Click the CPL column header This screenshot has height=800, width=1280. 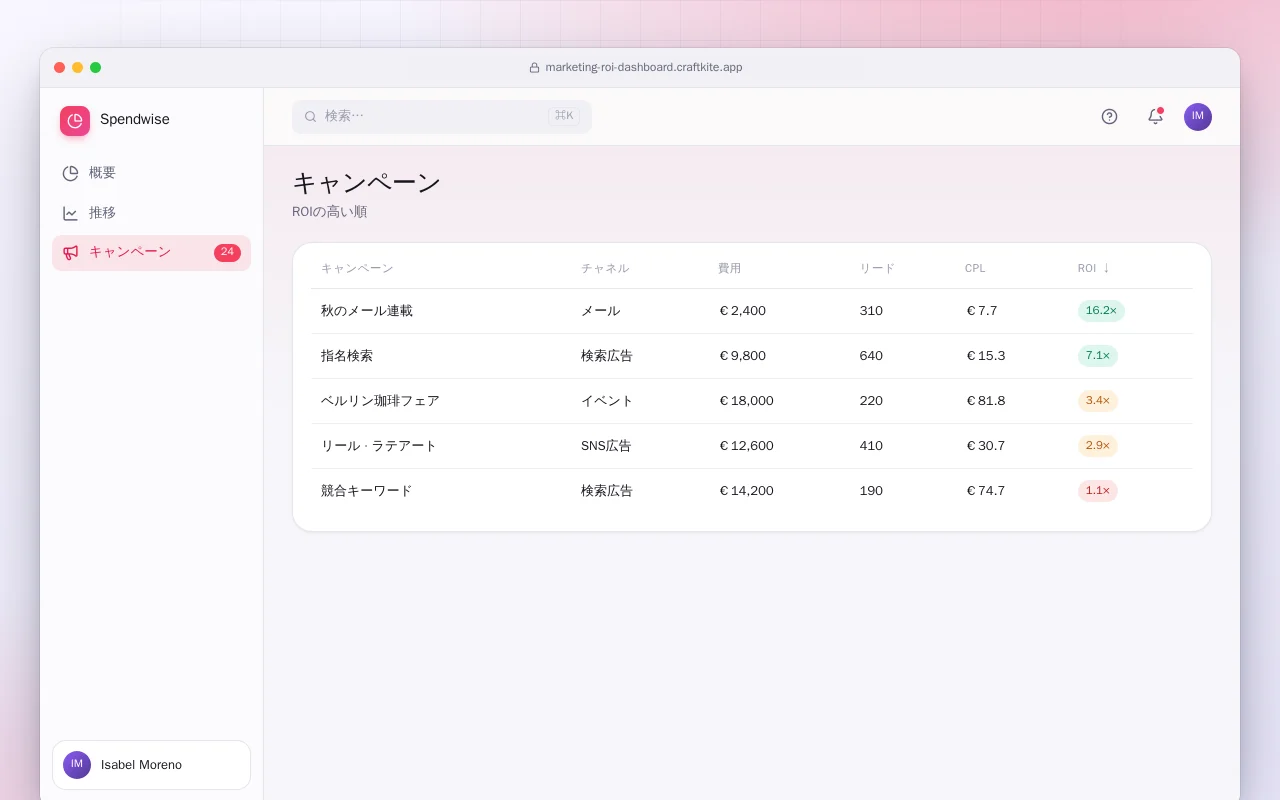pyautogui.click(x=975, y=268)
